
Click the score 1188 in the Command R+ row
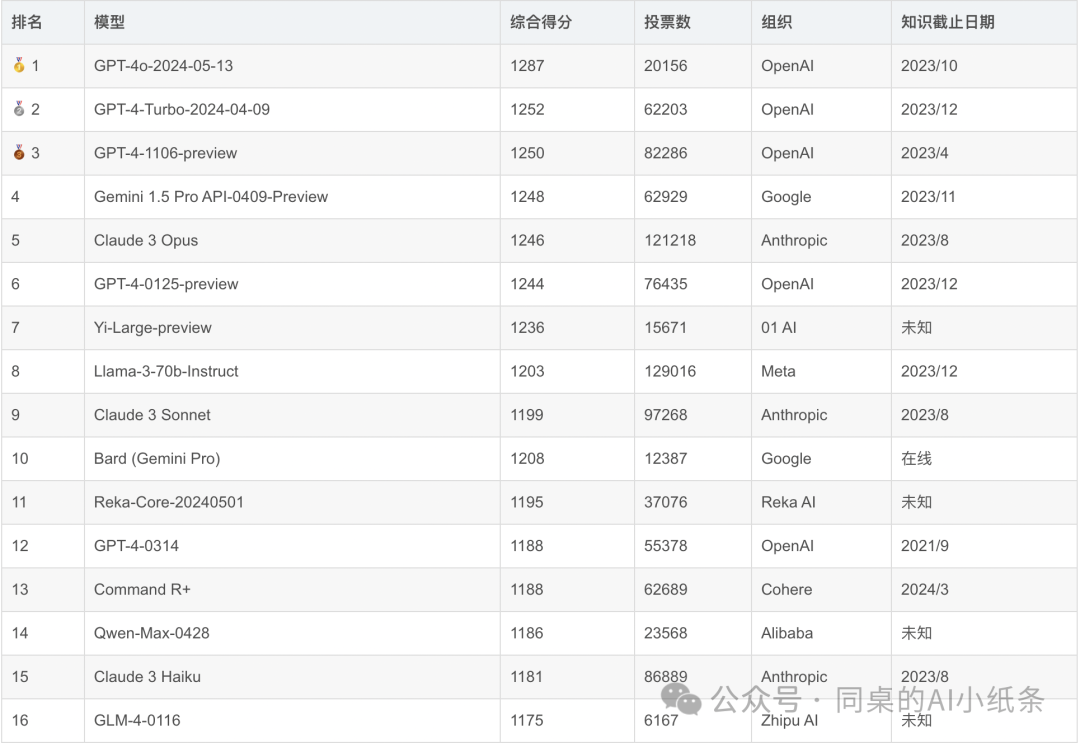tap(527, 589)
